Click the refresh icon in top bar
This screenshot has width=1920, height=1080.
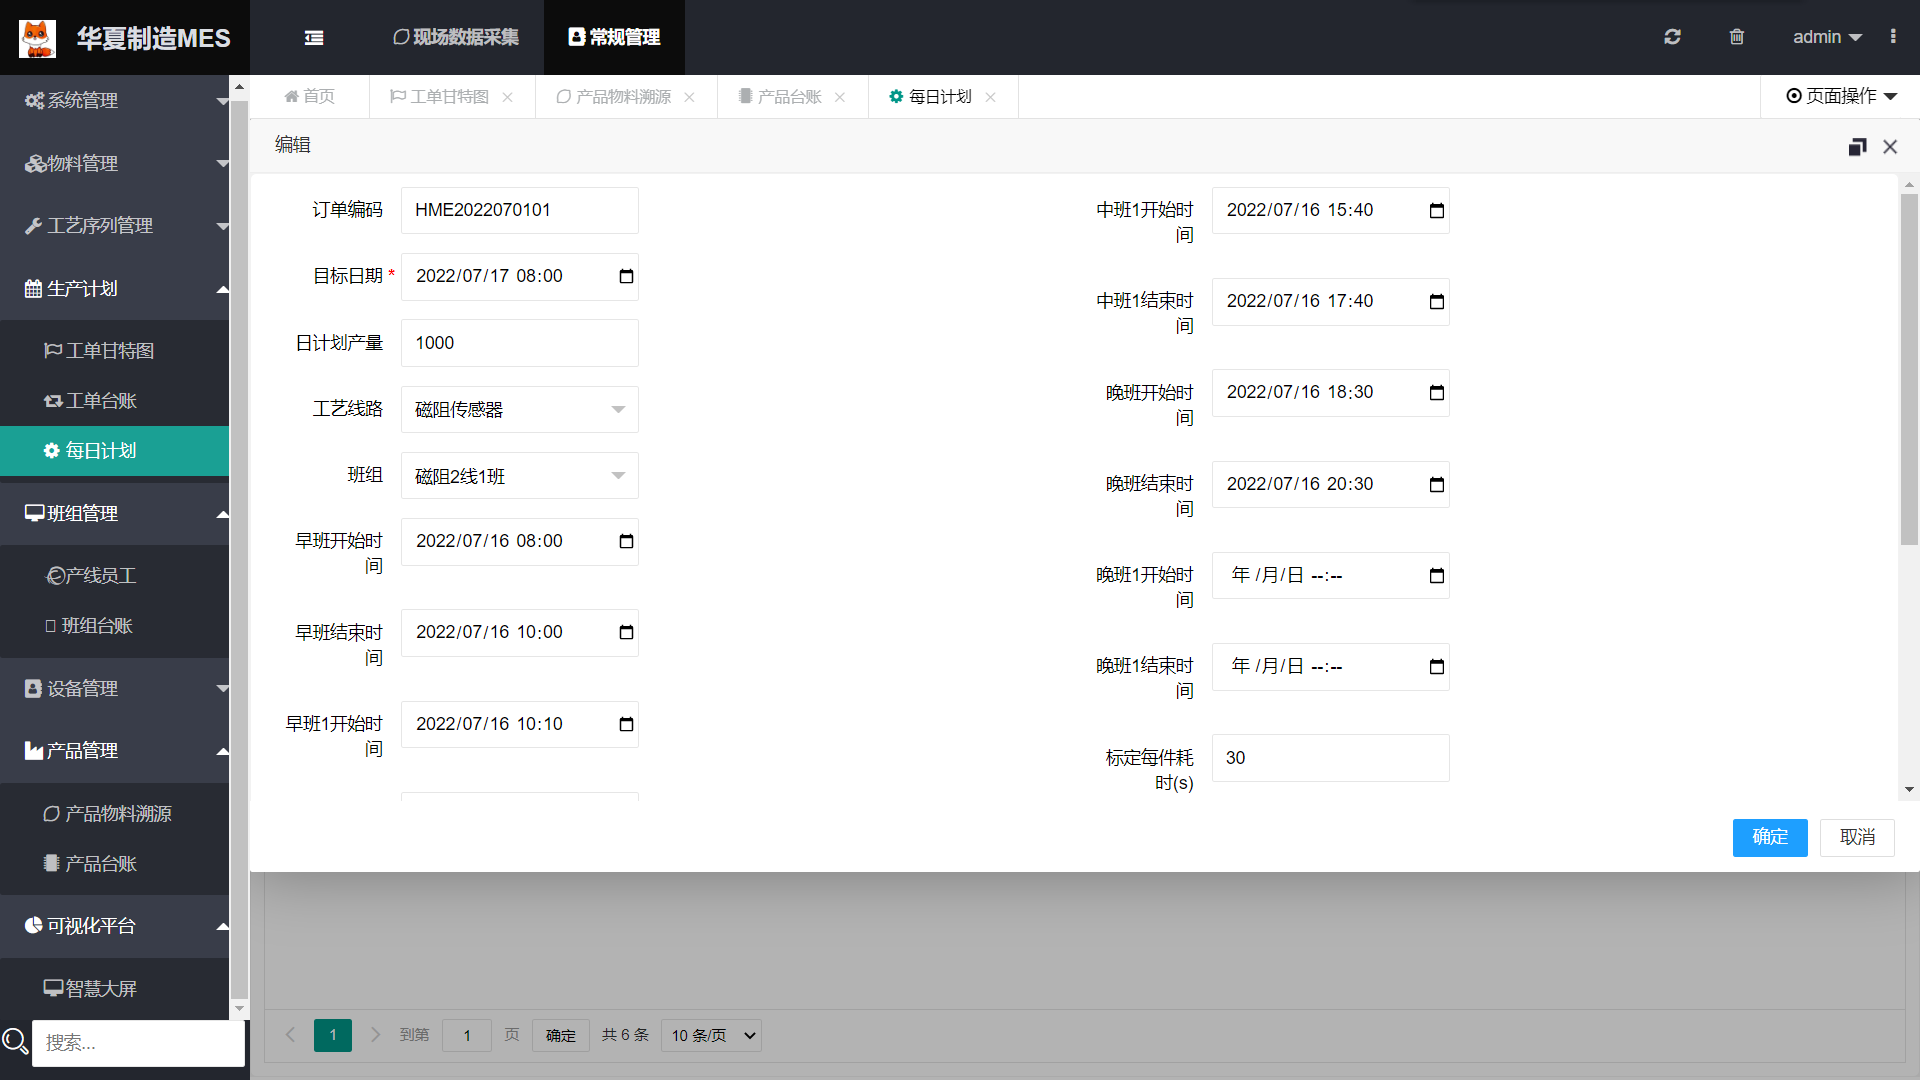click(x=1672, y=37)
